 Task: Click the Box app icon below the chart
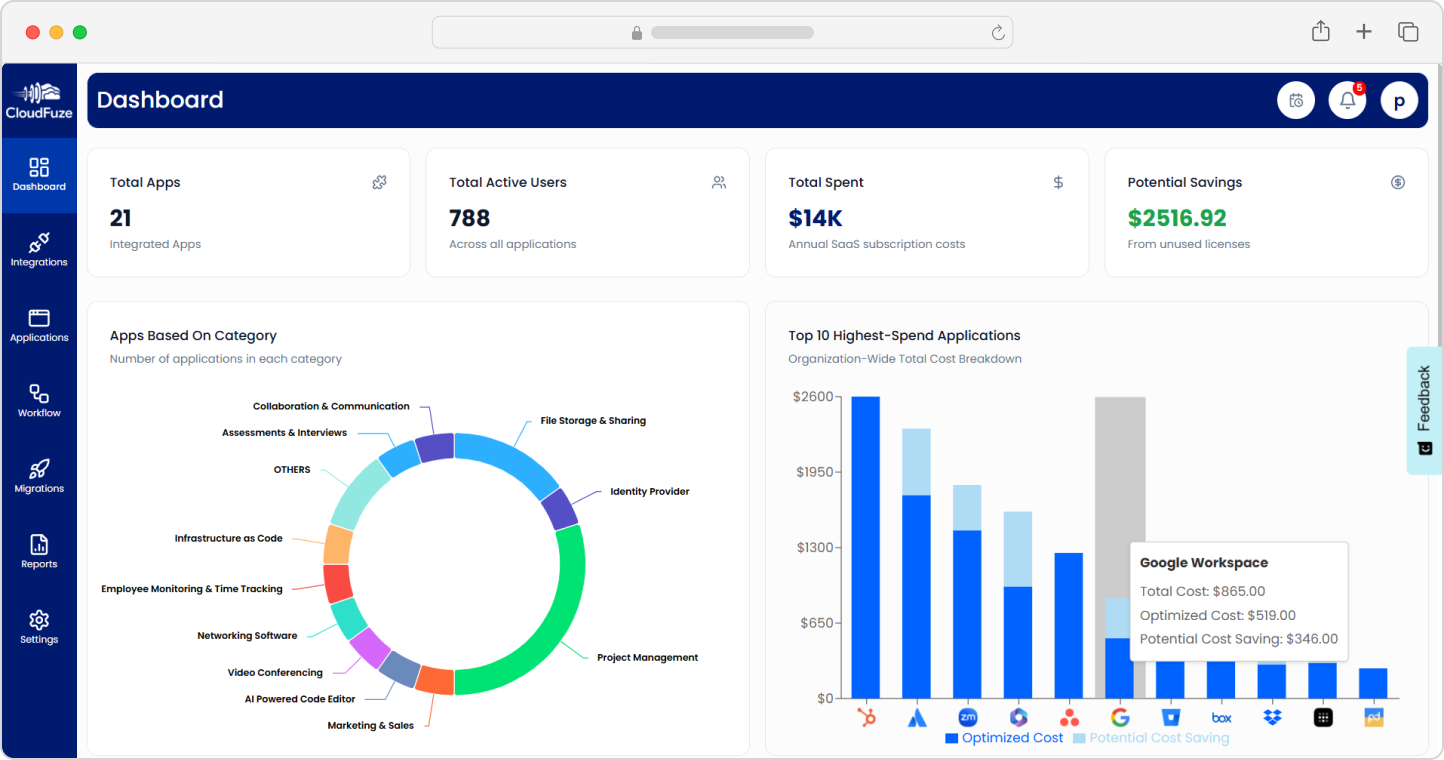[x=1221, y=717]
